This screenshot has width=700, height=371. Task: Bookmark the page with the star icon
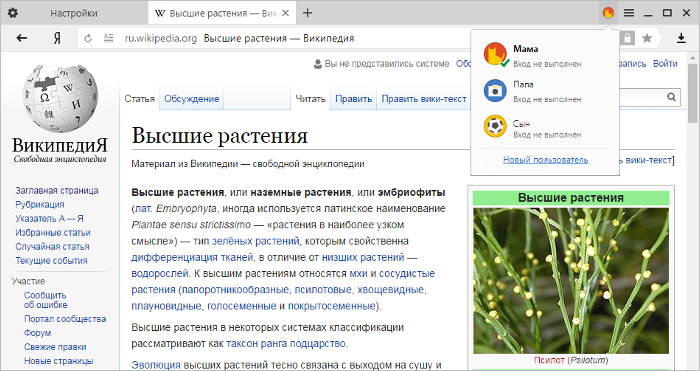pos(647,38)
